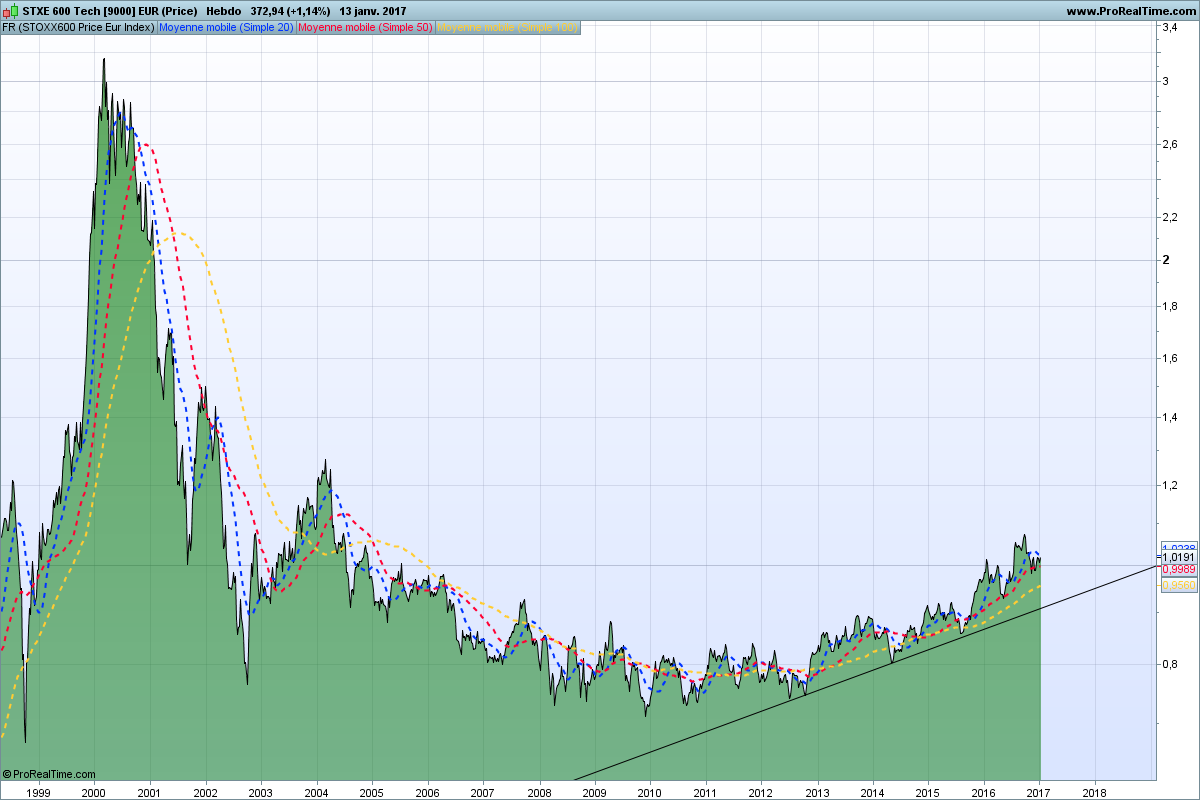
Task: Open the Moyenne mobile (Simple 100) legend label
Action: tap(508, 27)
